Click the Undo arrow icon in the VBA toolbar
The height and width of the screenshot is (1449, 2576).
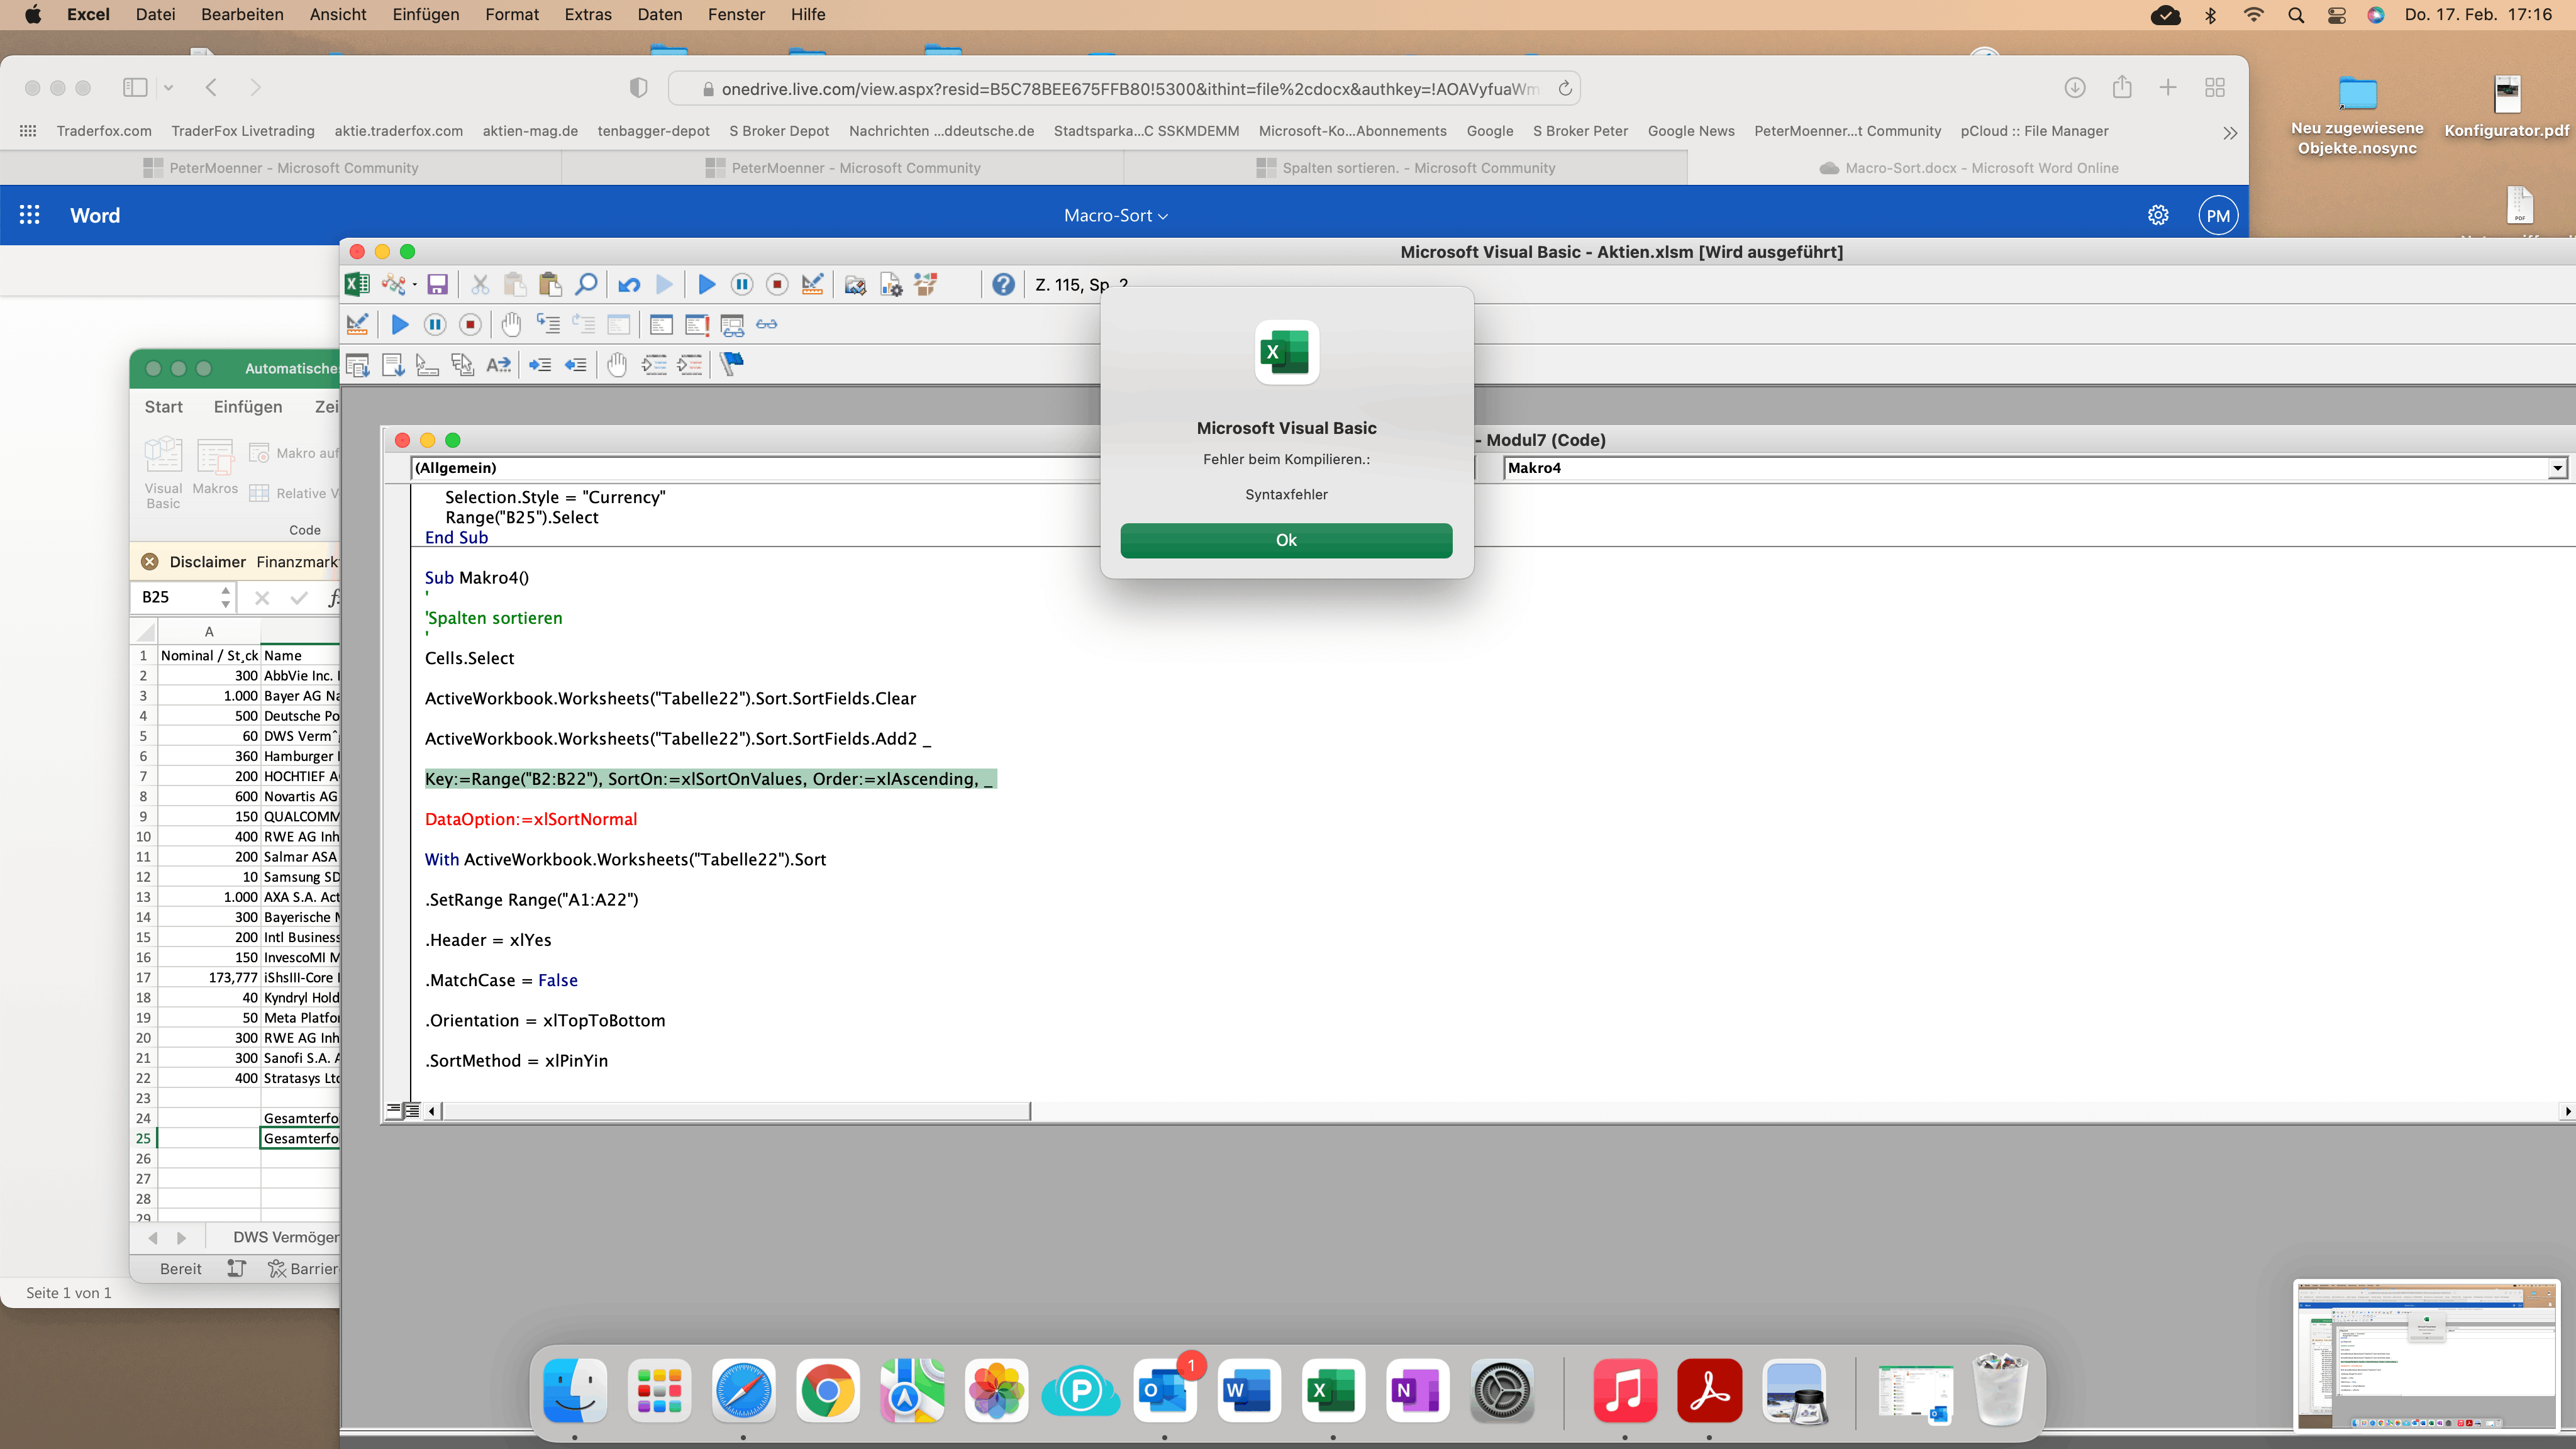(629, 285)
